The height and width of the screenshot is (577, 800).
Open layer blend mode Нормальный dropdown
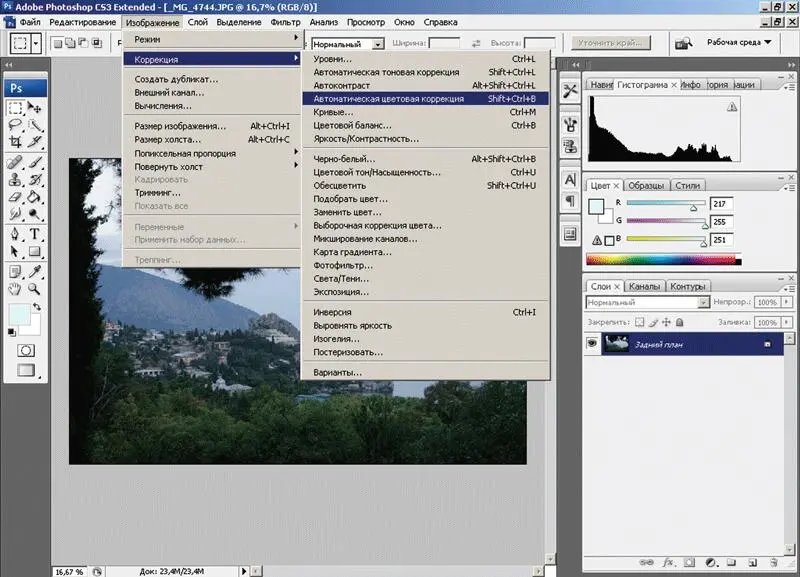pyautogui.click(x=647, y=303)
